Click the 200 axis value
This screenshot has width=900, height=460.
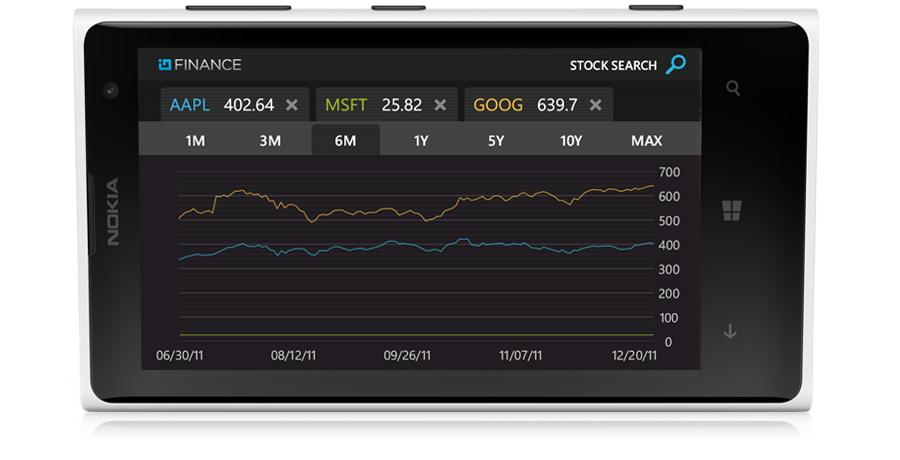point(669,293)
